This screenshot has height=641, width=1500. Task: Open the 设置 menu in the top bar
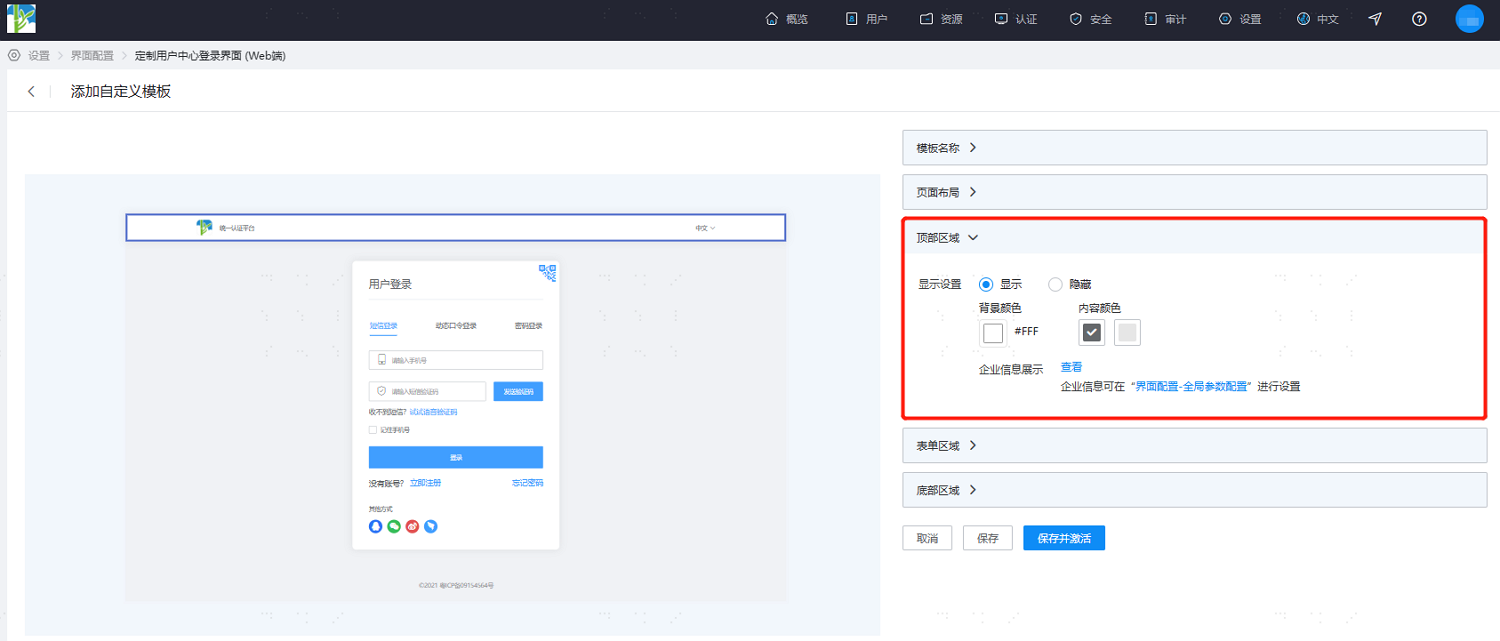tap(1240, 19)
